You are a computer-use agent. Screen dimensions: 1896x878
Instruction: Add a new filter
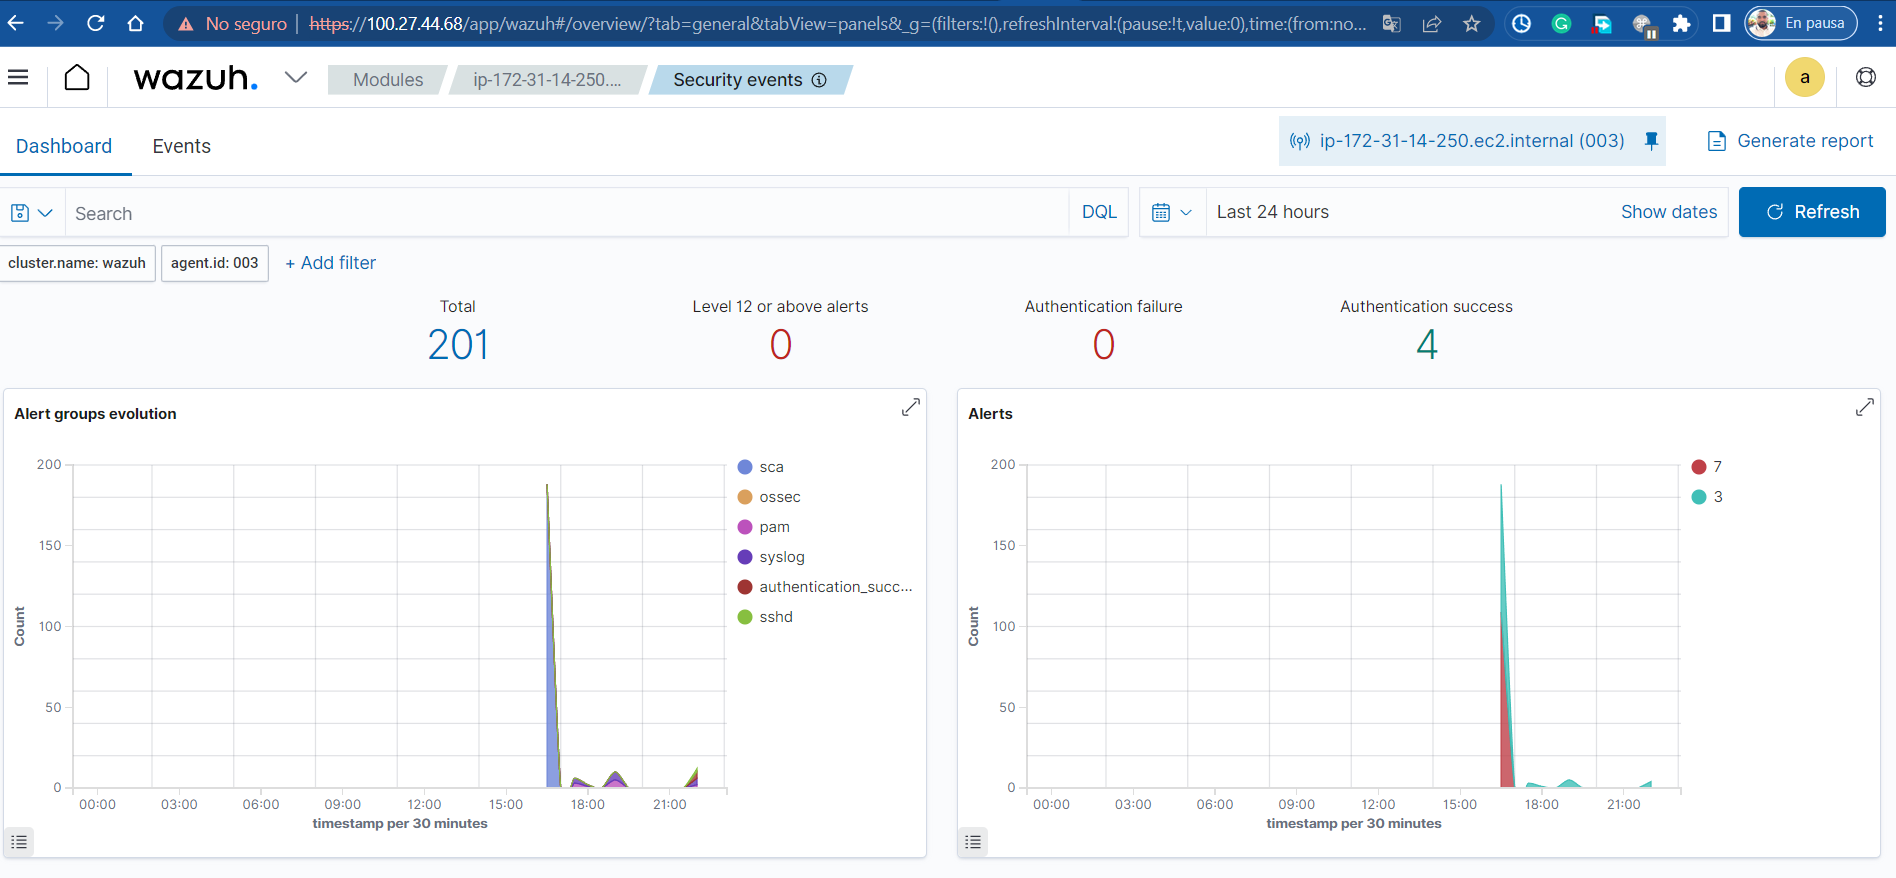pos(330,263)
